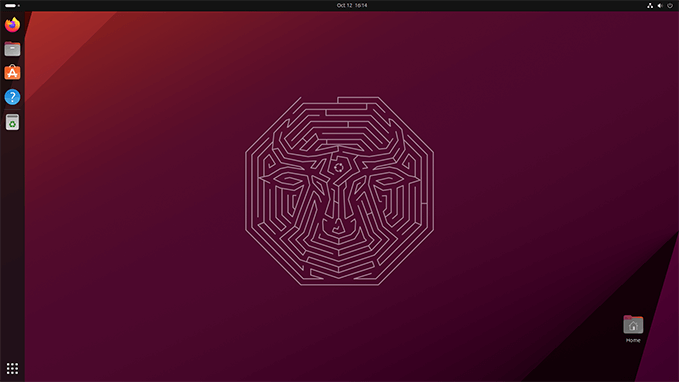Screen dimensions: 679x382
Task: Open the Files manager in the dock
Action: point(12,49)
